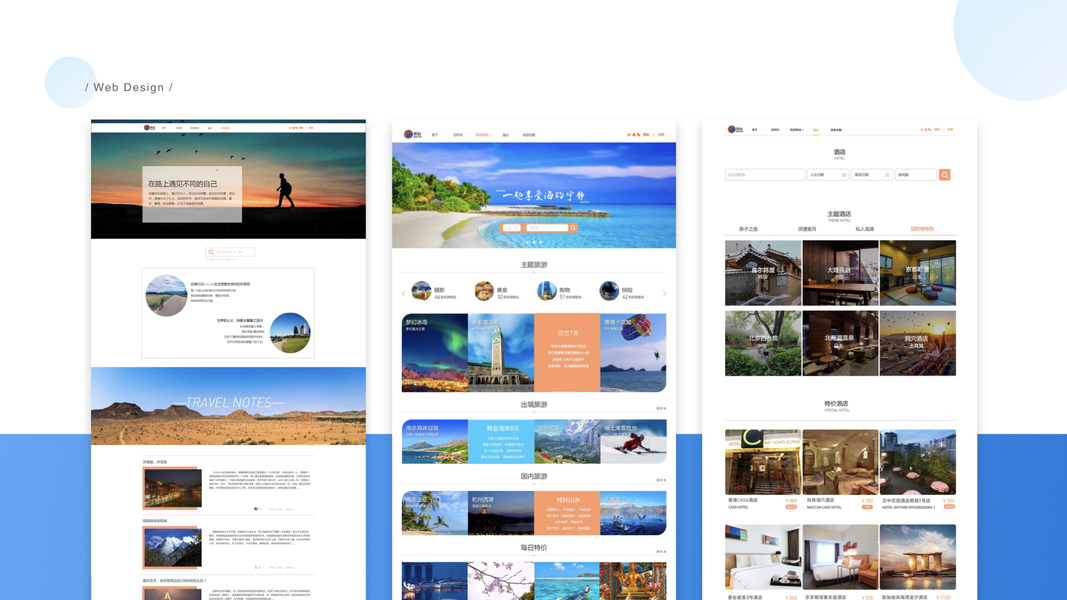This screenshot has width=1067, height=600.
Task: Open the orange 芬兰7天 tile
Action: (568, 352)
